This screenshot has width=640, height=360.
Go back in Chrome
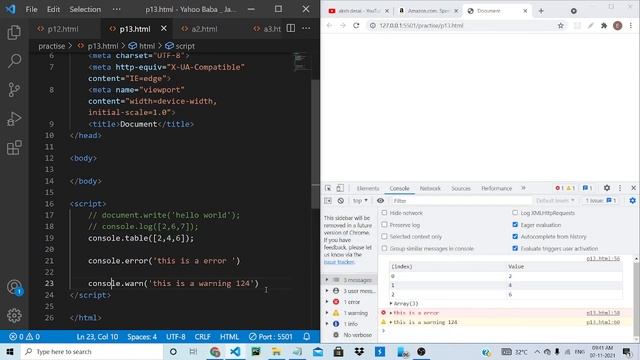[329, 25]
